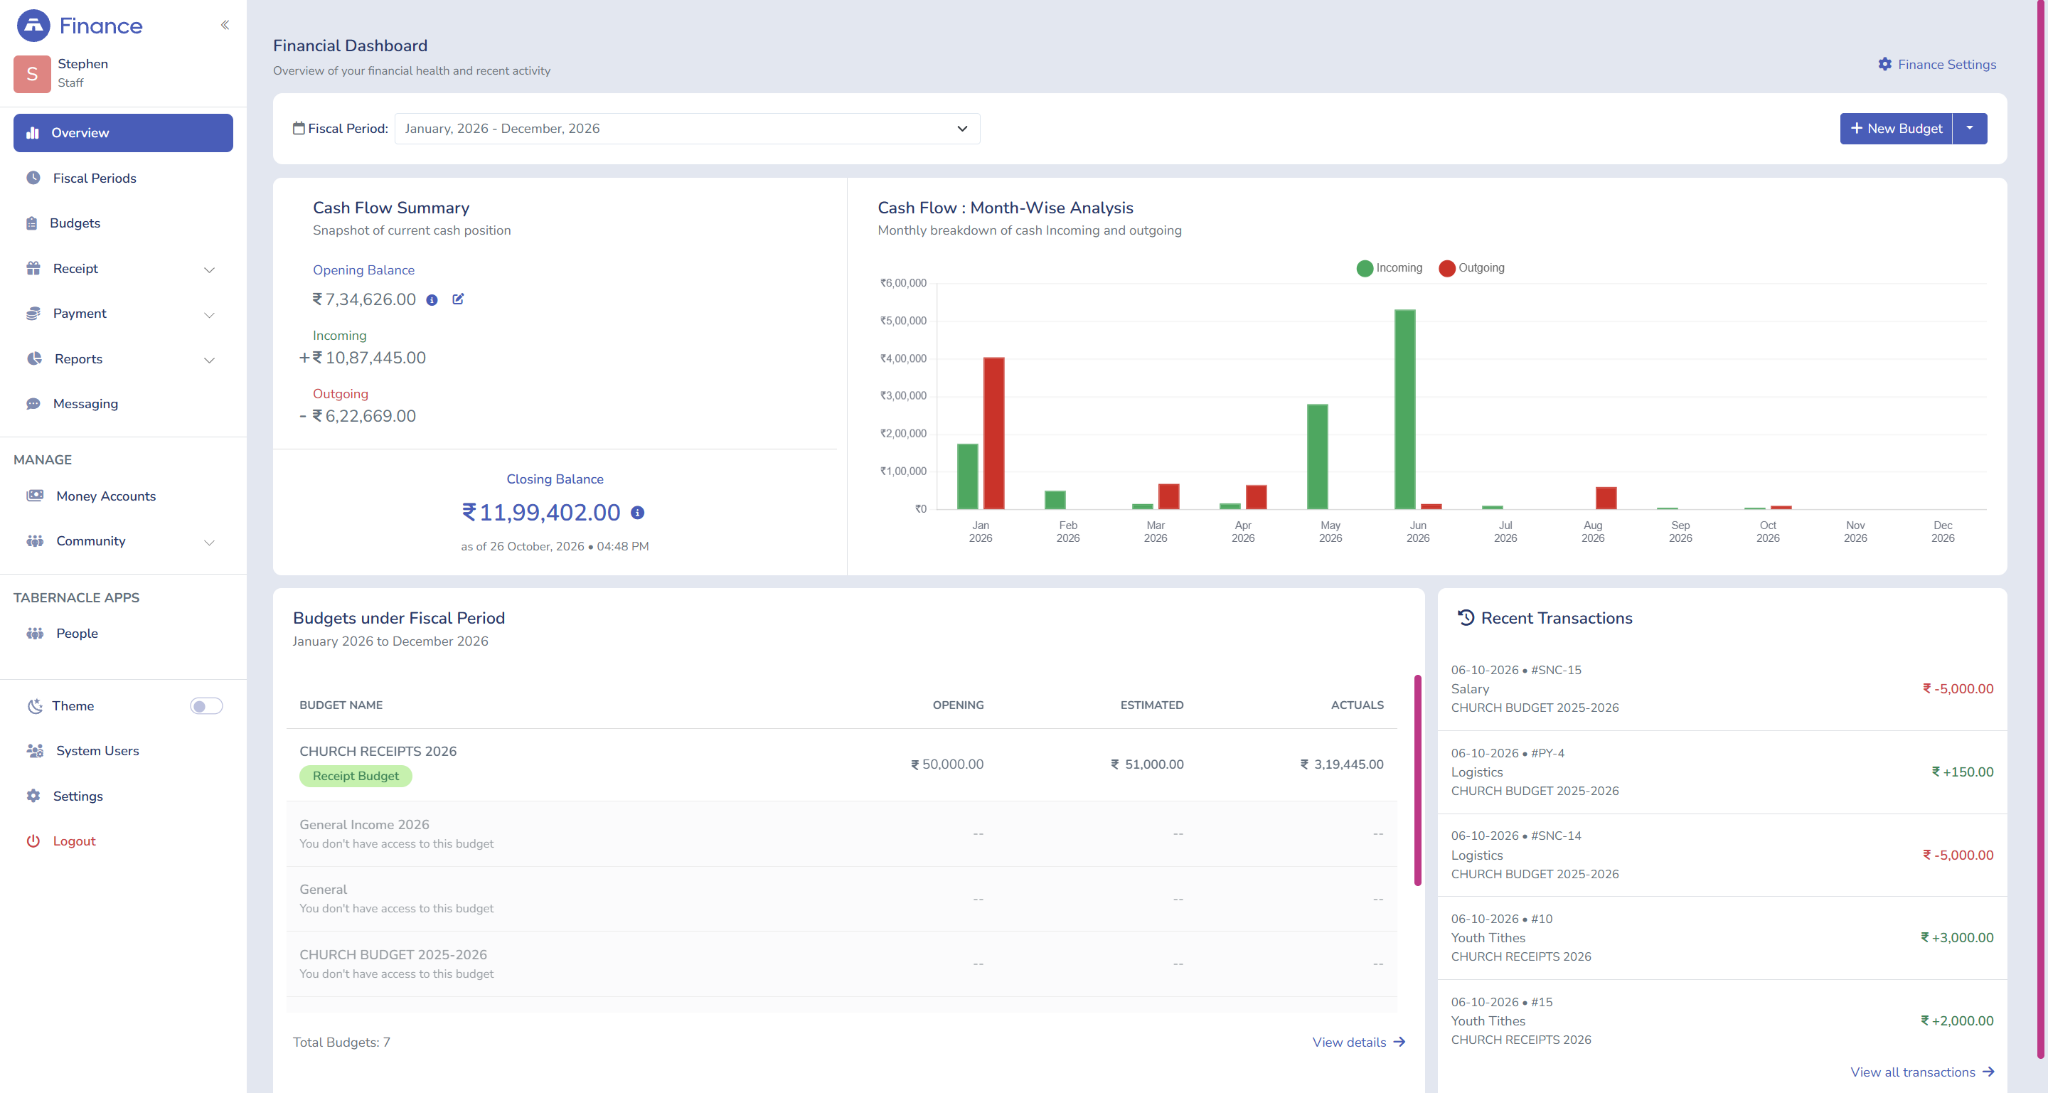Expand the Receipt submenu
This screenshot has width=2048, height=1093.
209,269
